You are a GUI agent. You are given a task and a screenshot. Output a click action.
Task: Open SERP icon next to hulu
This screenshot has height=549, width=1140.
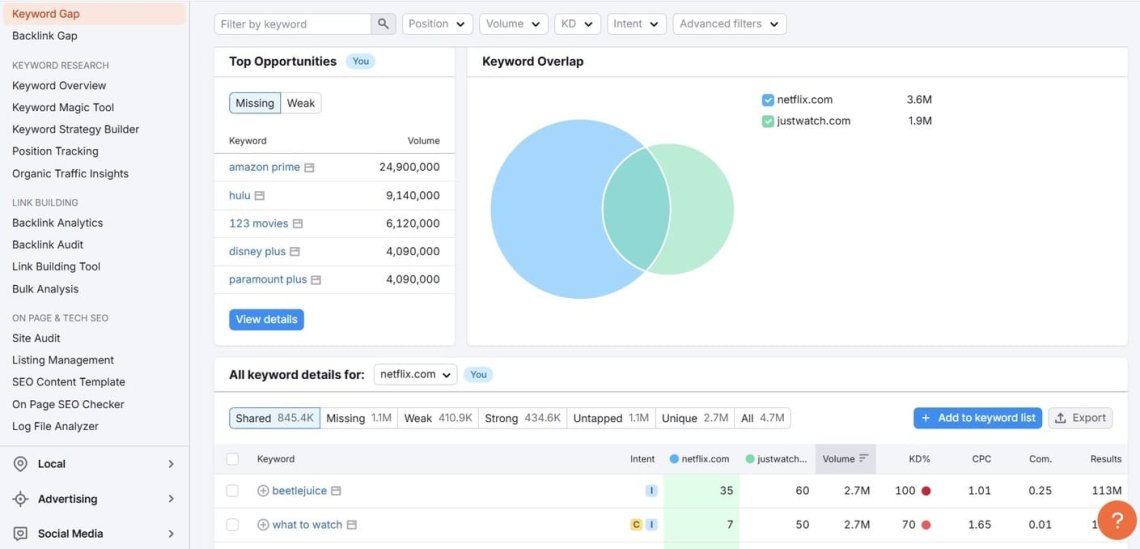[260, 196]
